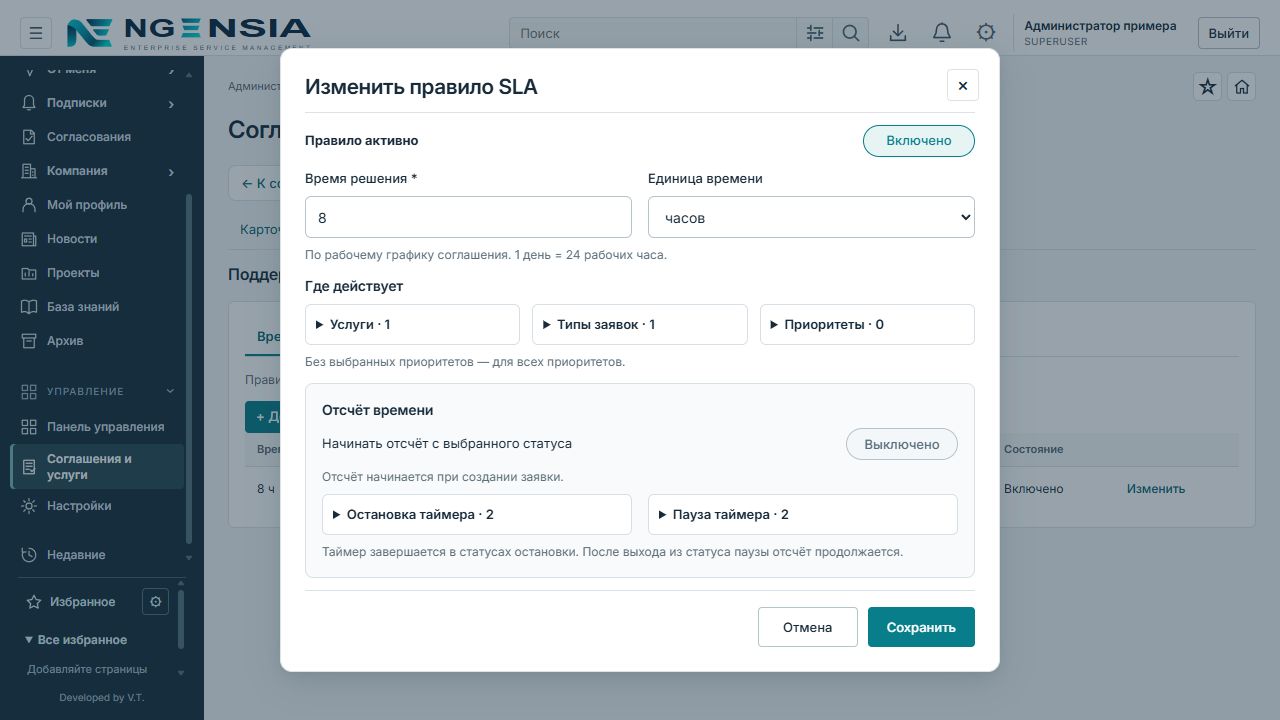Expand the 'Услуги · 1' section
The width and height of the screenshot is (1280, 720).
point(412,325)
